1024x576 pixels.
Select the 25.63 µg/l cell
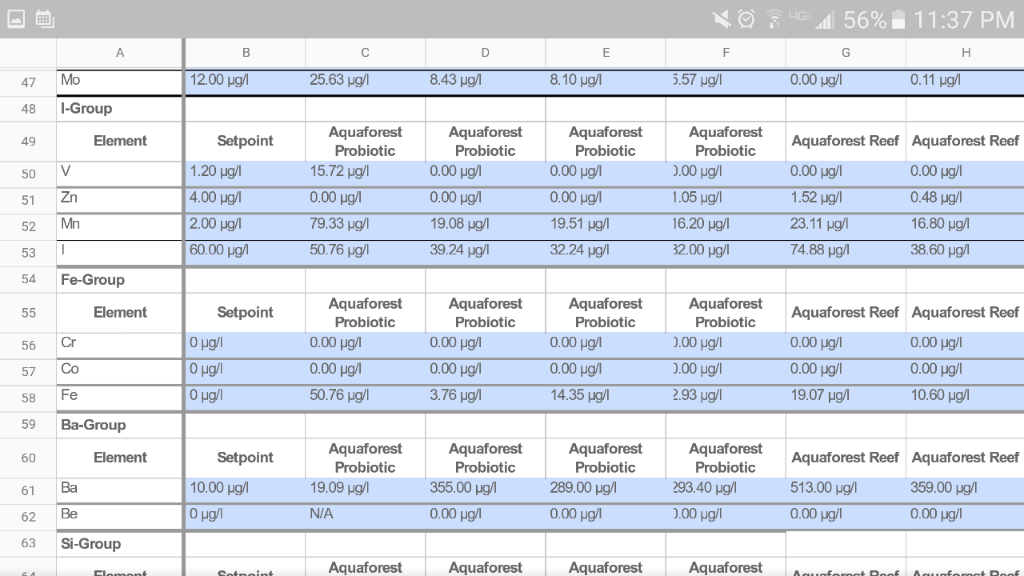(x=365, y=82)
